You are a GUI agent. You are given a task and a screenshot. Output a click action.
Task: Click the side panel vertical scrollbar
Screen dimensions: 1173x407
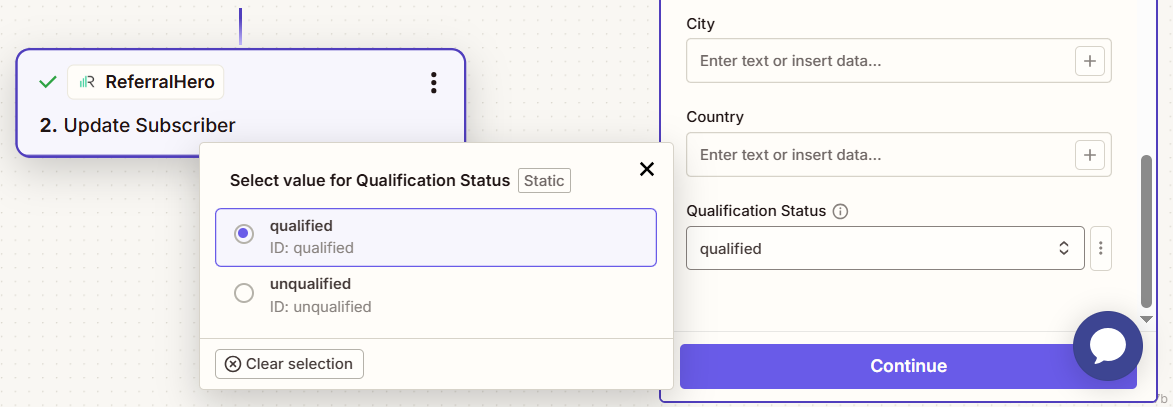pos(1146,230)
